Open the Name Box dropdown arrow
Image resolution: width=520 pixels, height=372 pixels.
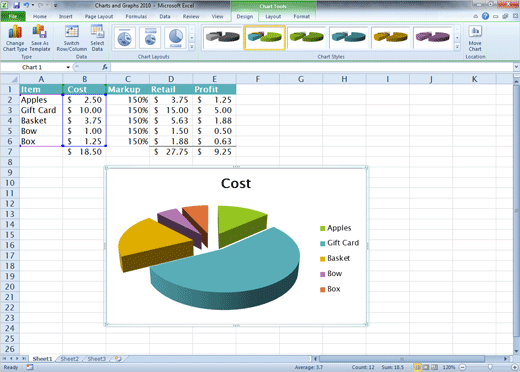tap(68, 67)
